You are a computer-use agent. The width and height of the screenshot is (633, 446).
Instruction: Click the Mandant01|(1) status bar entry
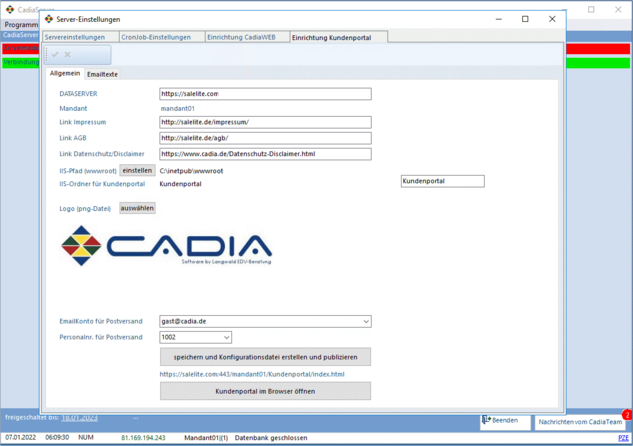click(x=206, y=438)
